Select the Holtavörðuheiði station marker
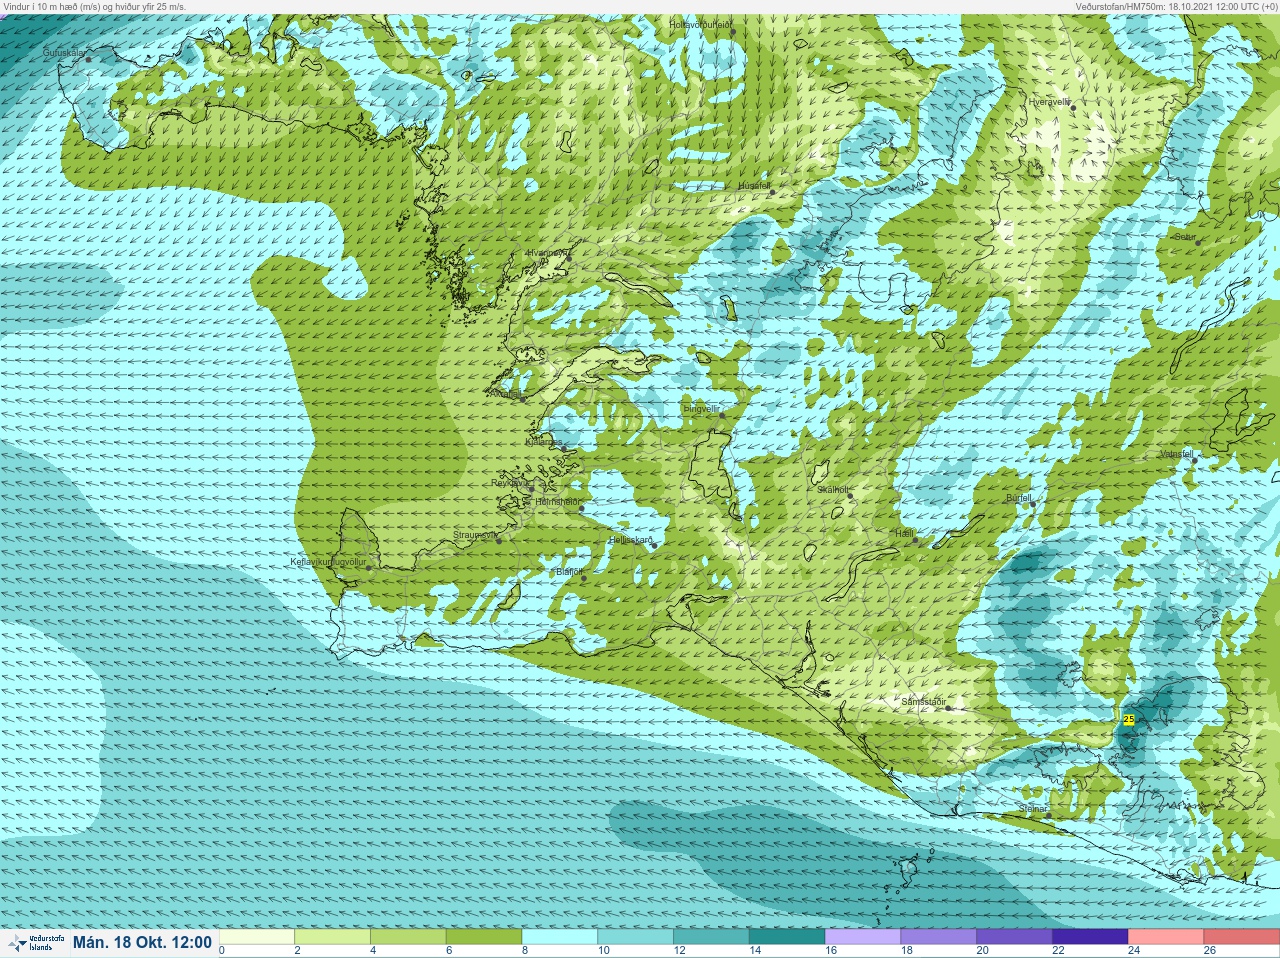Screen dimensions: 1280x958 (x=733, y=32)
